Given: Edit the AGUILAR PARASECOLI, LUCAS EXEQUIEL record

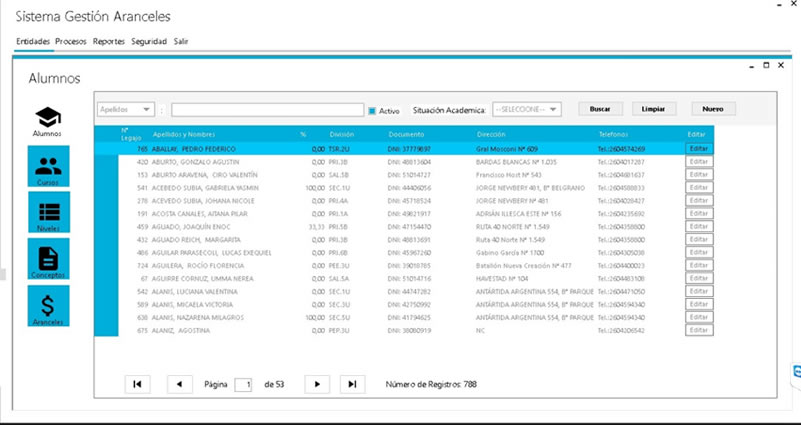Looking at the screenshot, I should click(699, 252).
